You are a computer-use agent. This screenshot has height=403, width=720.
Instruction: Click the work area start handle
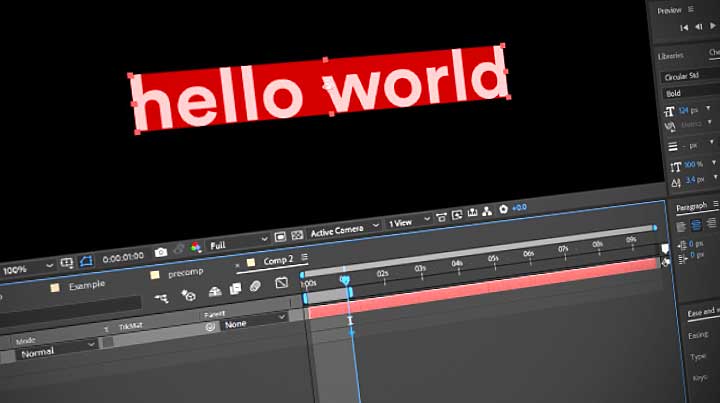[305, 299]
